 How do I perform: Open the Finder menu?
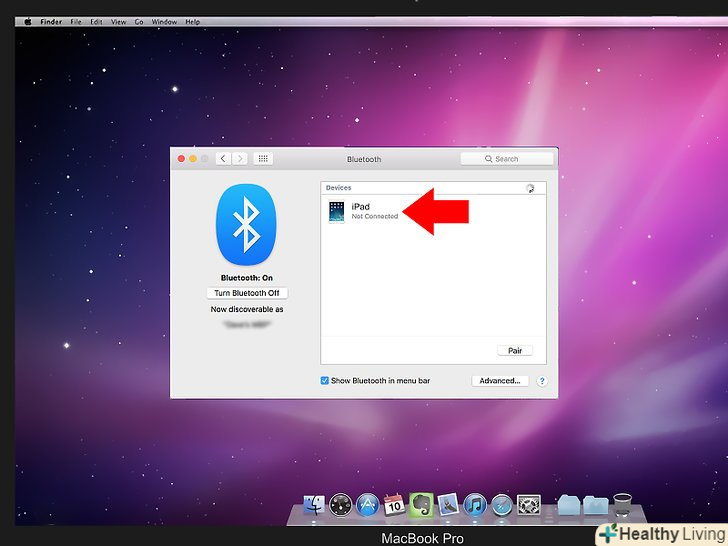(x=51, y=21)
